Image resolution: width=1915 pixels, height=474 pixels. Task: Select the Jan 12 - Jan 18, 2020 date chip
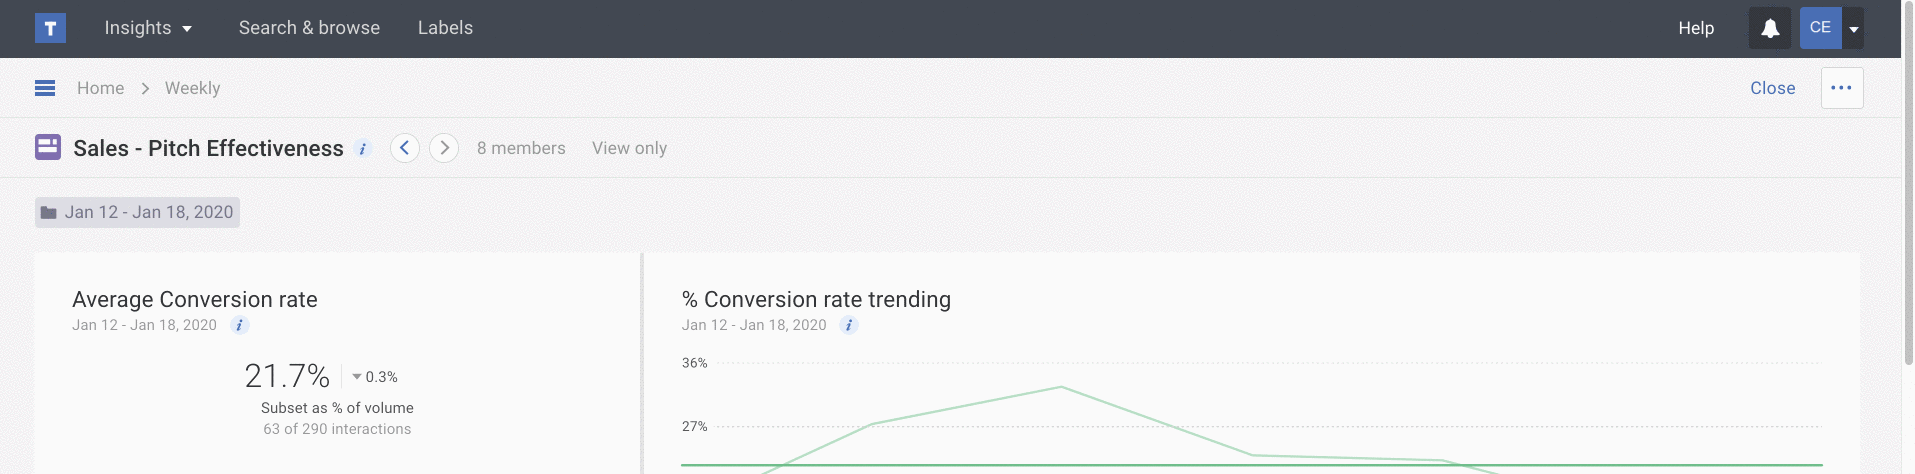(138, 212)
